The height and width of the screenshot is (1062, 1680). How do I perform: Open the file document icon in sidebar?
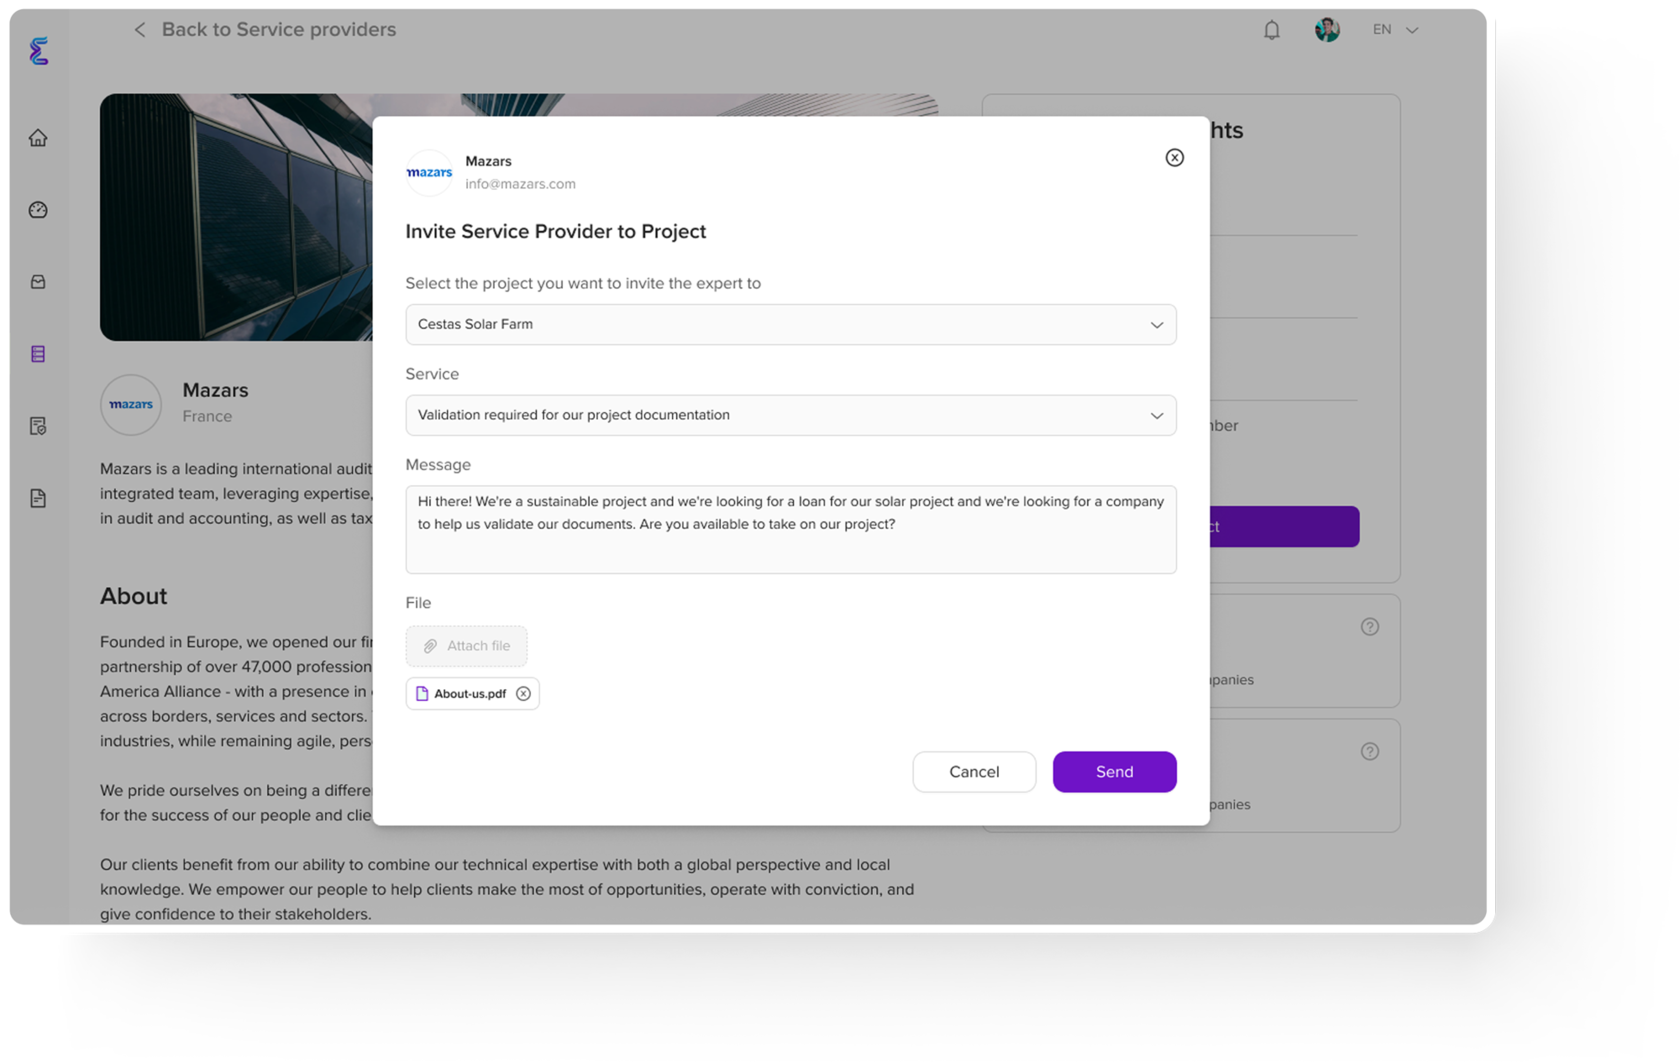(x=38, y=498)
